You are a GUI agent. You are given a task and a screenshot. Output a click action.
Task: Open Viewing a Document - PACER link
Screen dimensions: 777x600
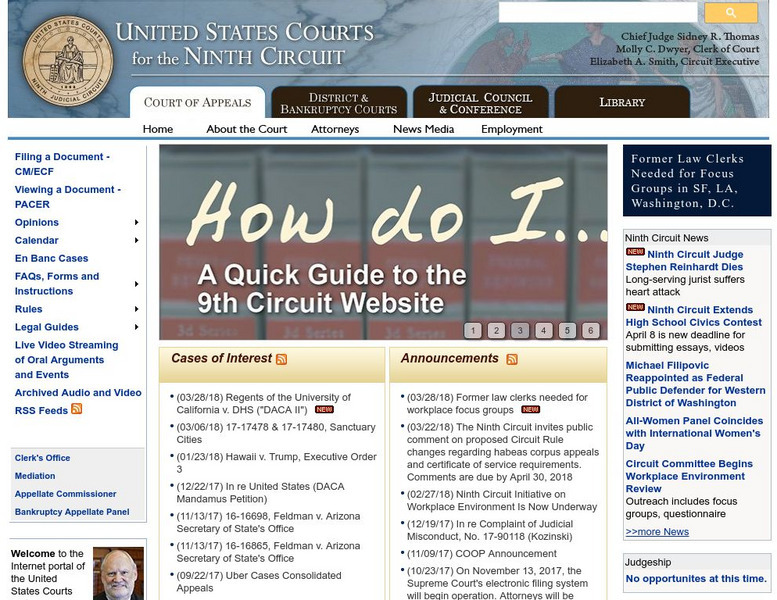pos(68,197)
